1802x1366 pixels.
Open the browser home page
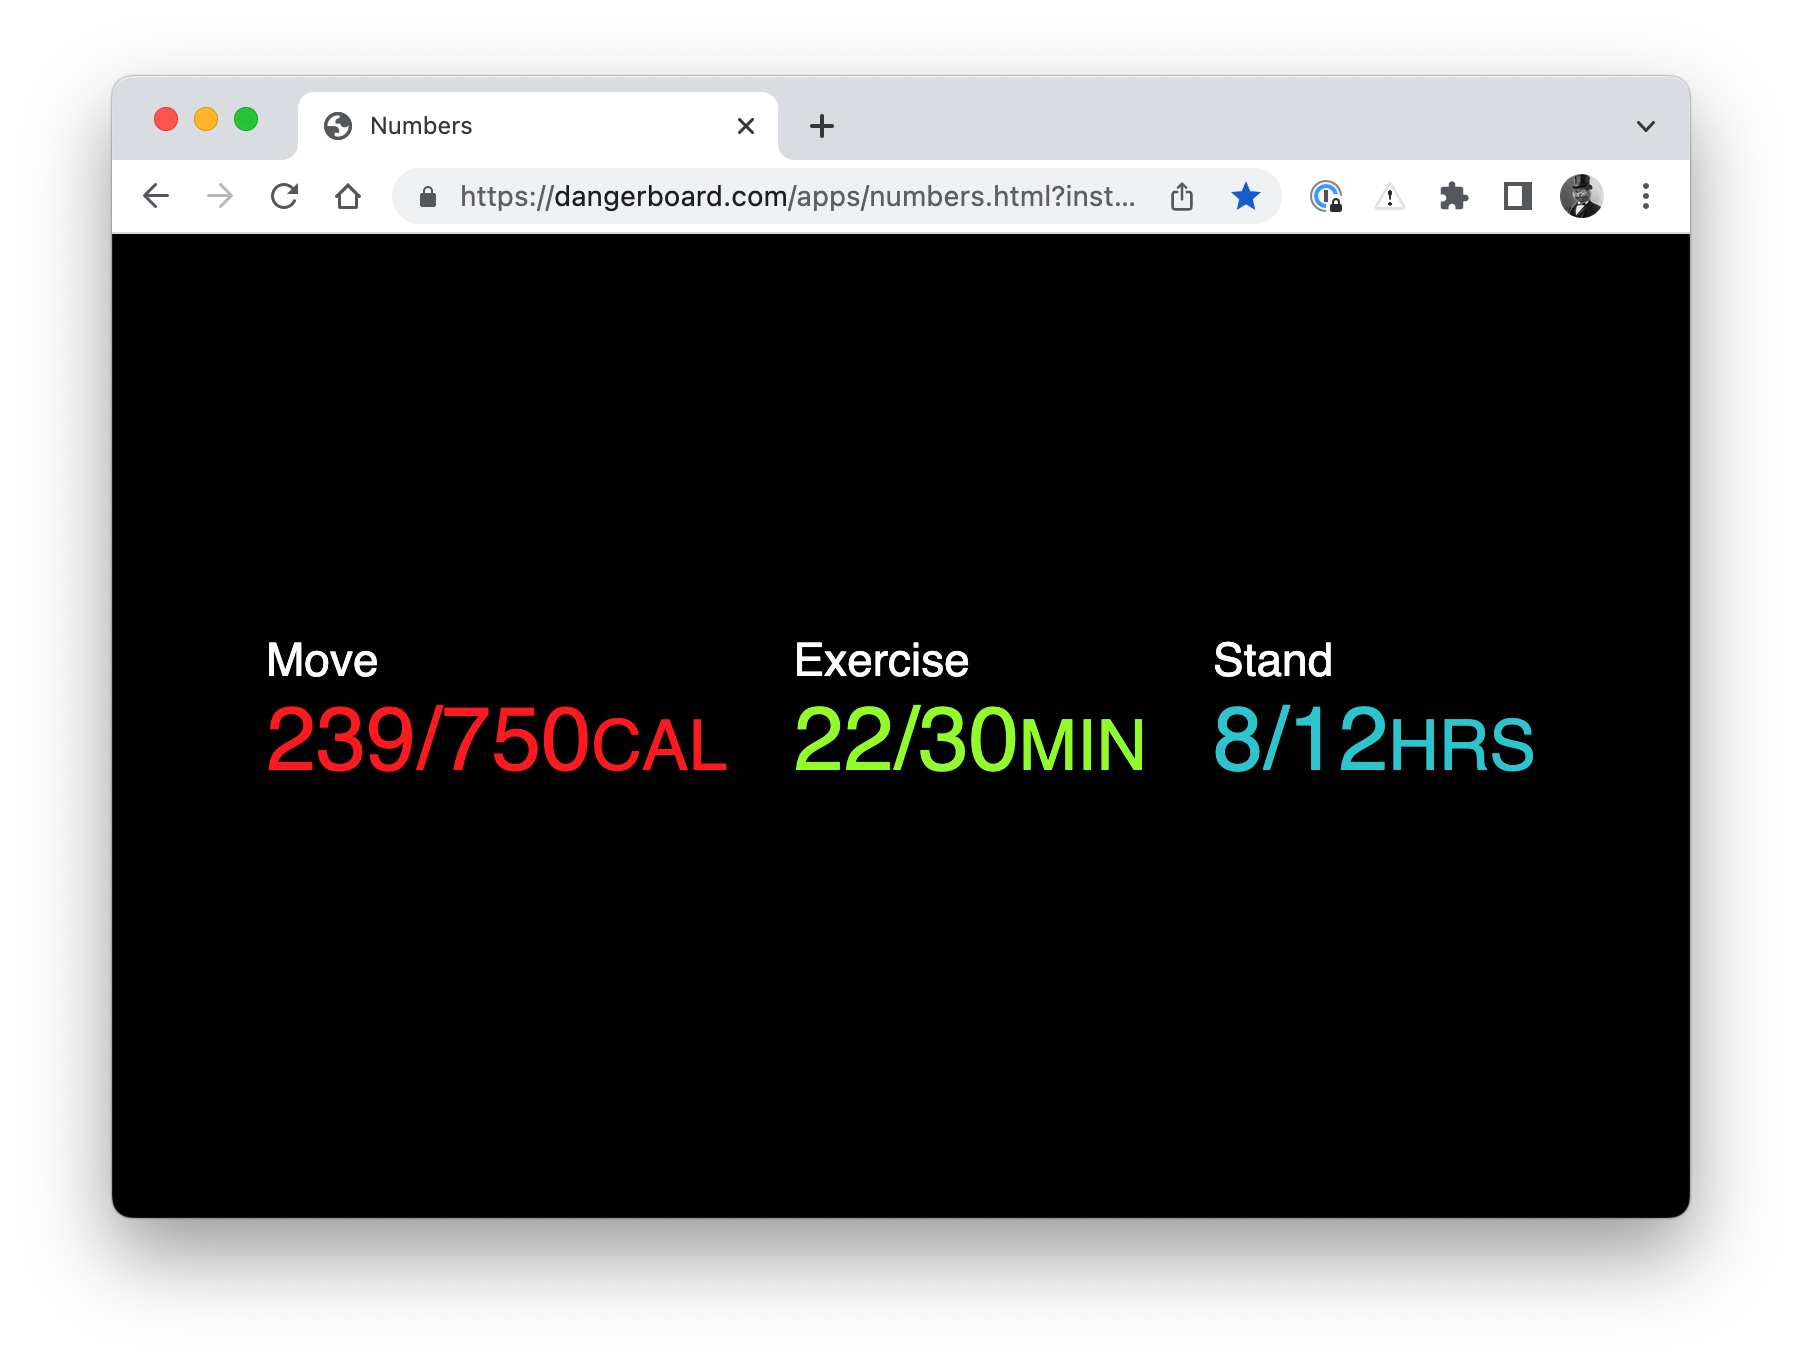point(348,196)
